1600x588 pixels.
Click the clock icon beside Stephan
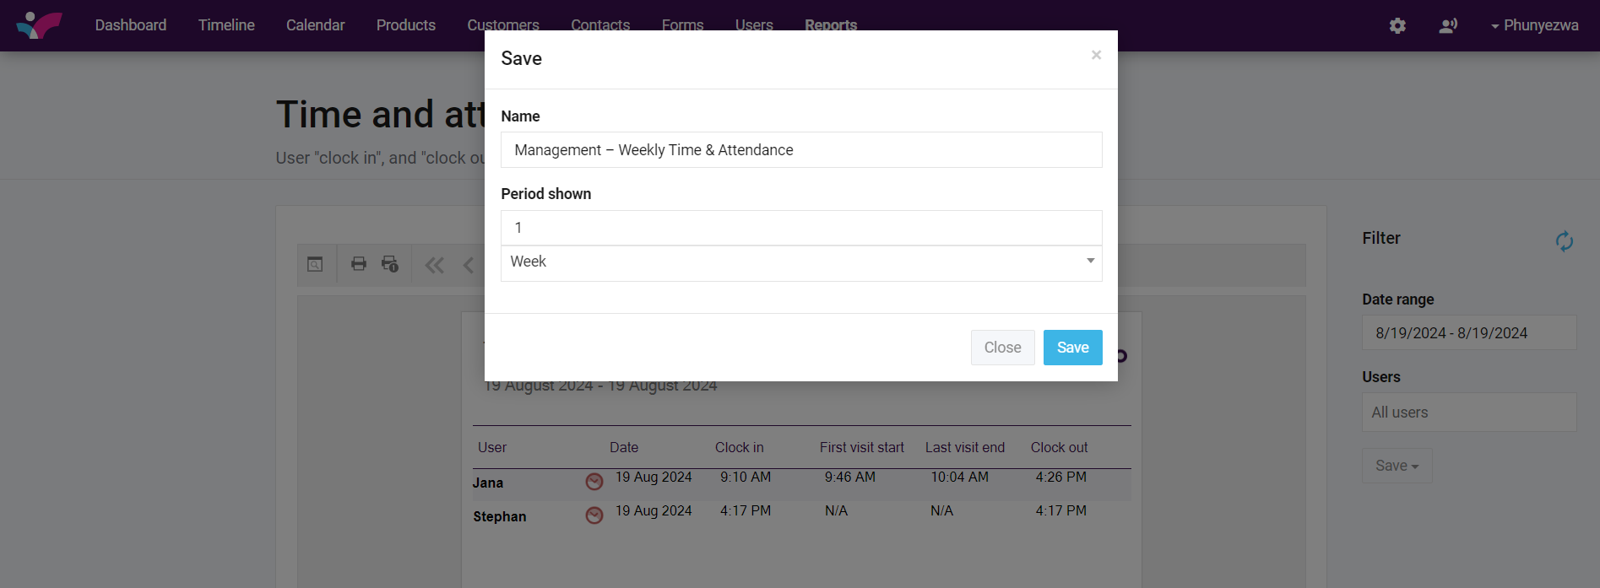point(594,516)
